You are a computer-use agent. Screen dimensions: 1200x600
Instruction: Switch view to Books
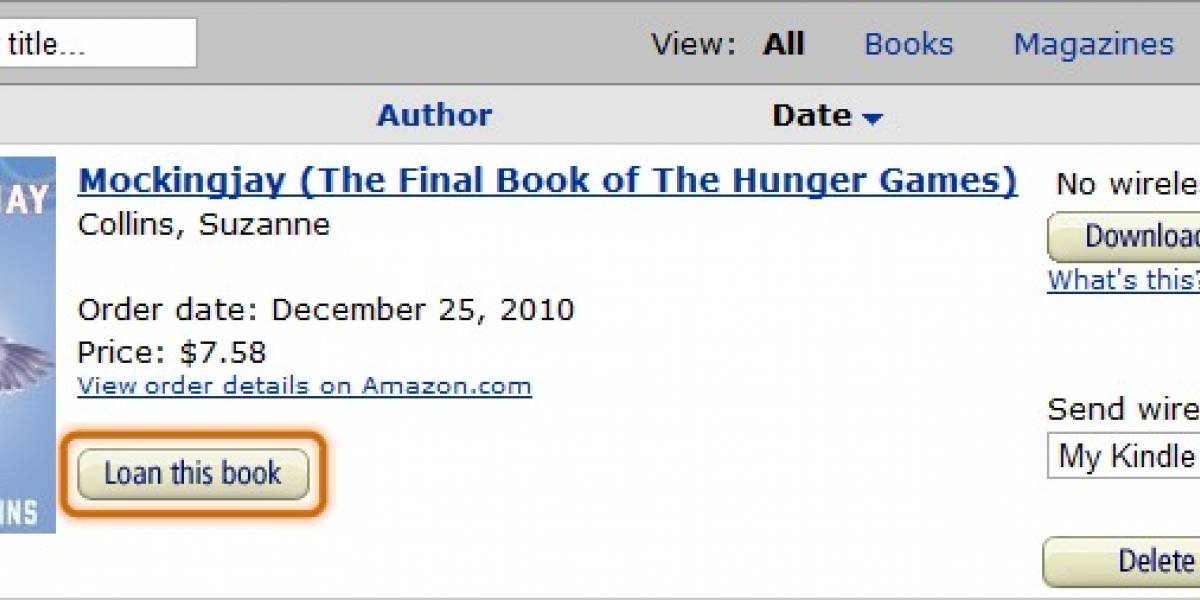coord(909,45)
